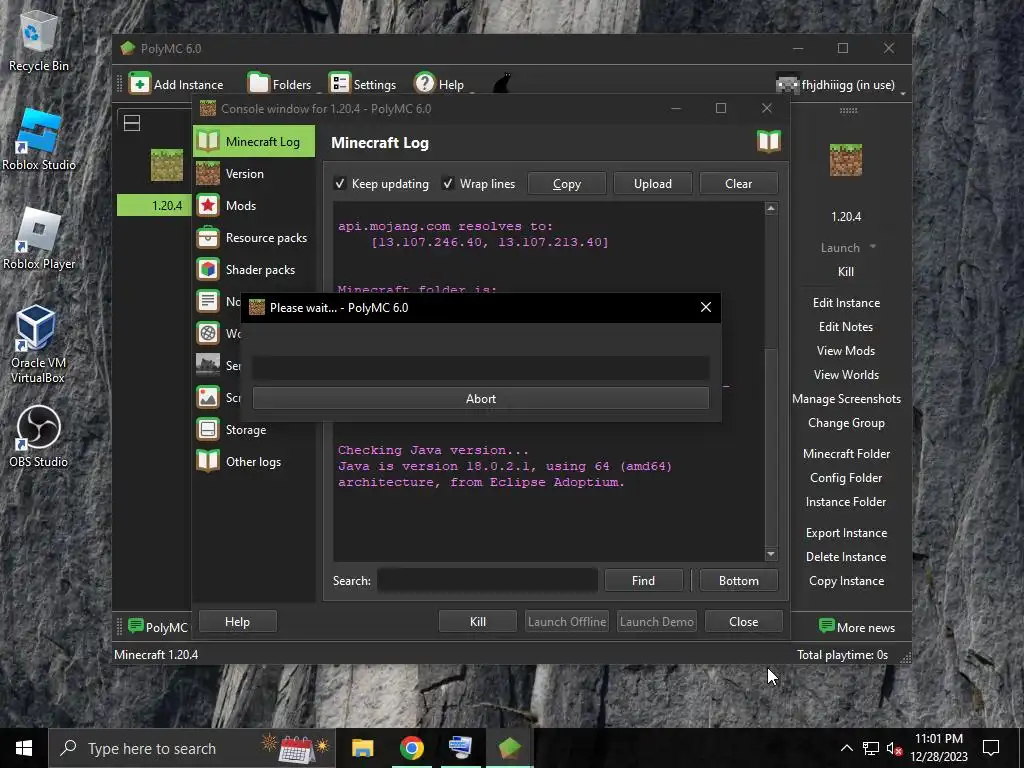
Task: Click Kill in the right instance panel
Action: click(846, 272)
